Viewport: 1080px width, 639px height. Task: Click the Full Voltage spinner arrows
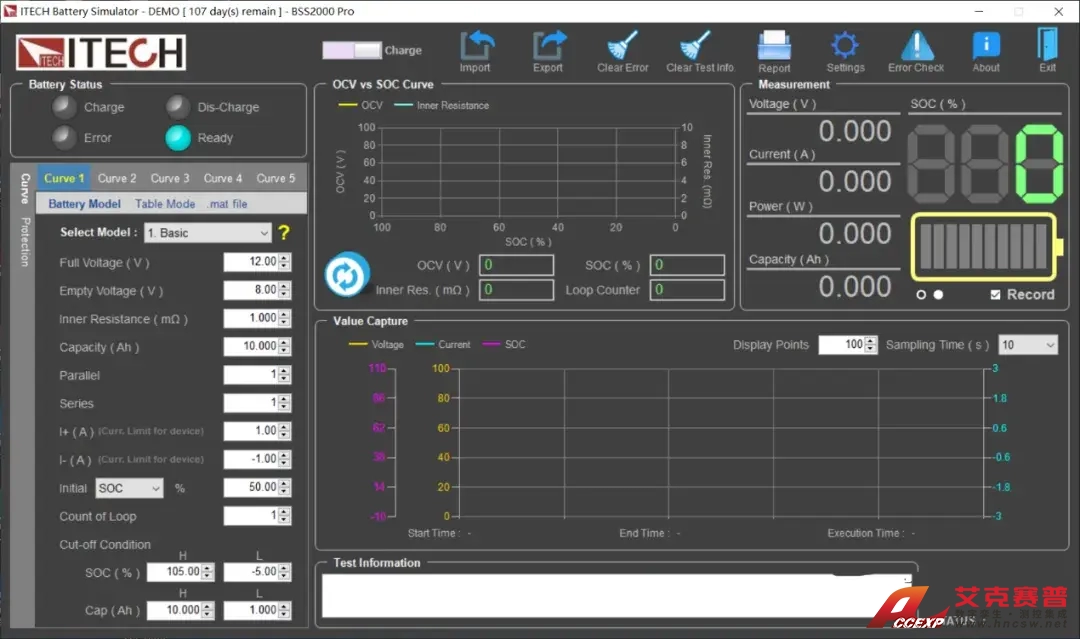(284, 262)
